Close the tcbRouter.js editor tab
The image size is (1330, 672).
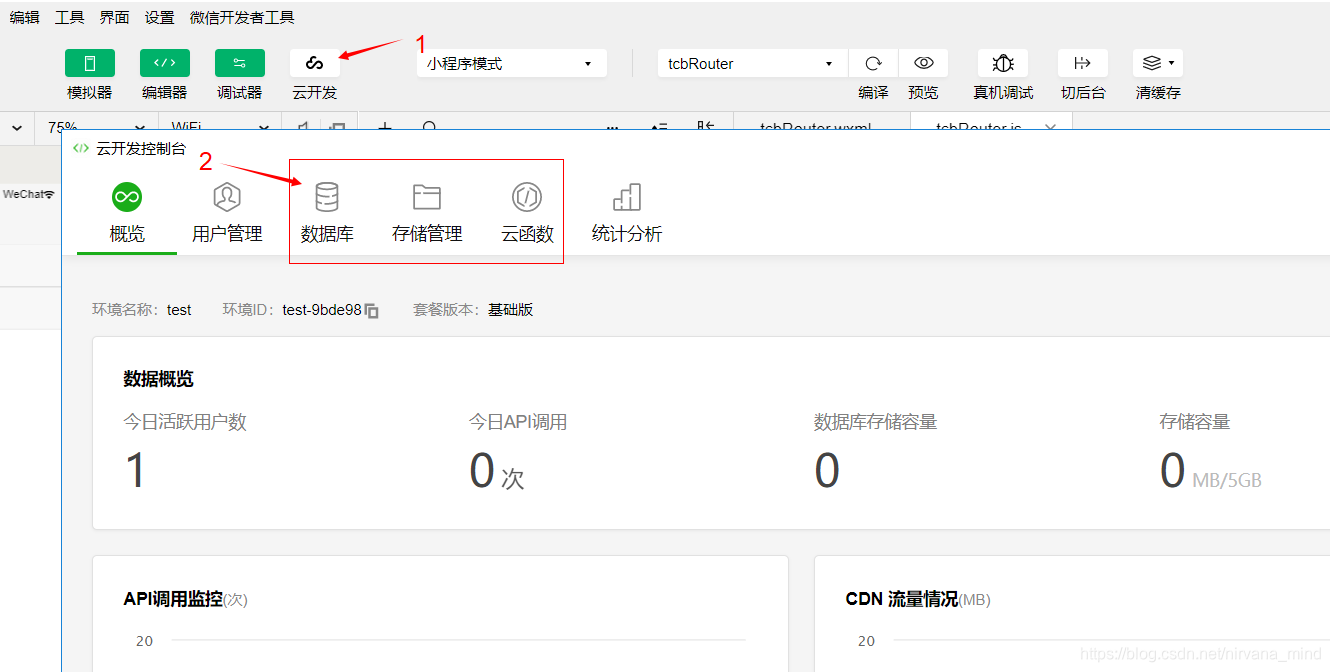click(1049, 127)
